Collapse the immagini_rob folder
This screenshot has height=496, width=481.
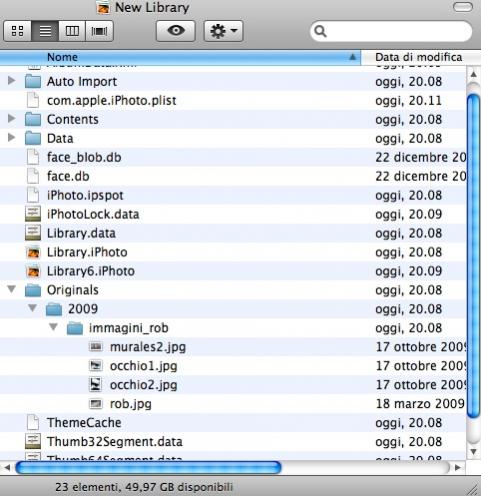[x=53, y=327]
